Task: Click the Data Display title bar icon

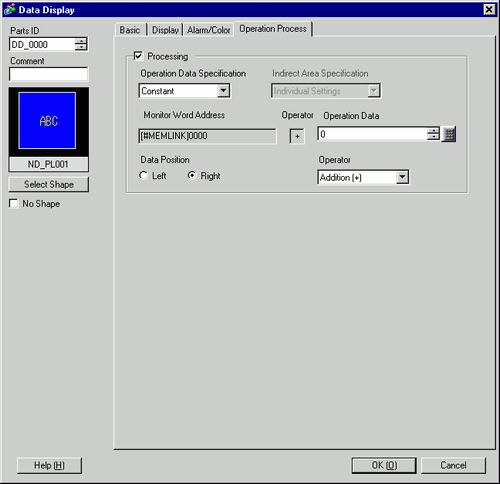Action: 10,10
